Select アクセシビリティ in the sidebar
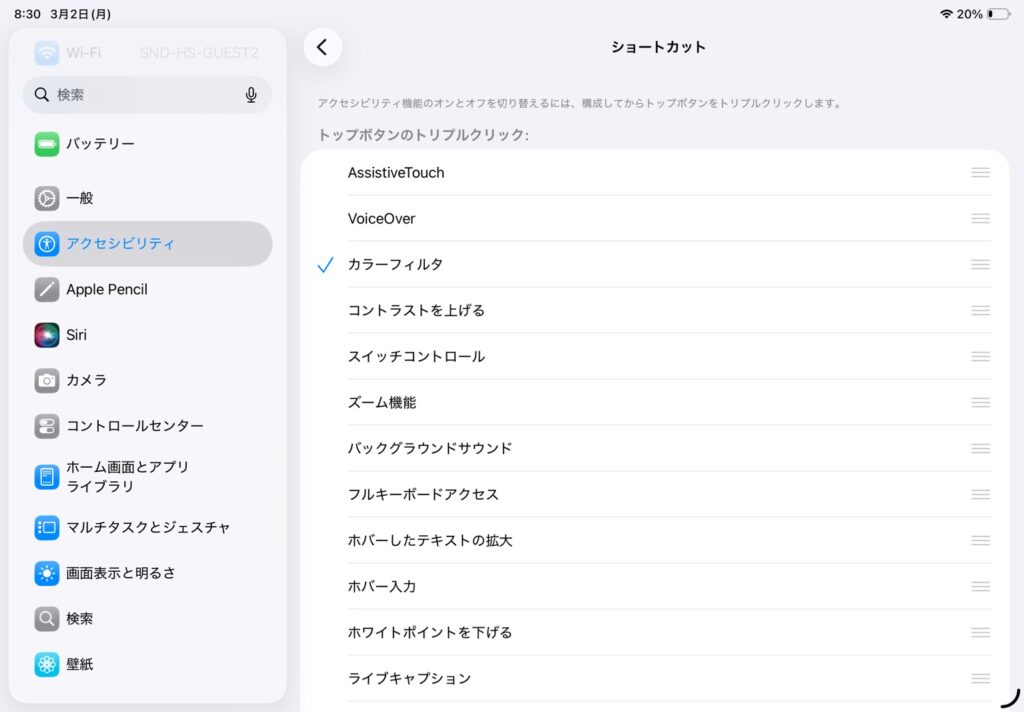Viewport: 1024px width, 712px height. [147, 244]
